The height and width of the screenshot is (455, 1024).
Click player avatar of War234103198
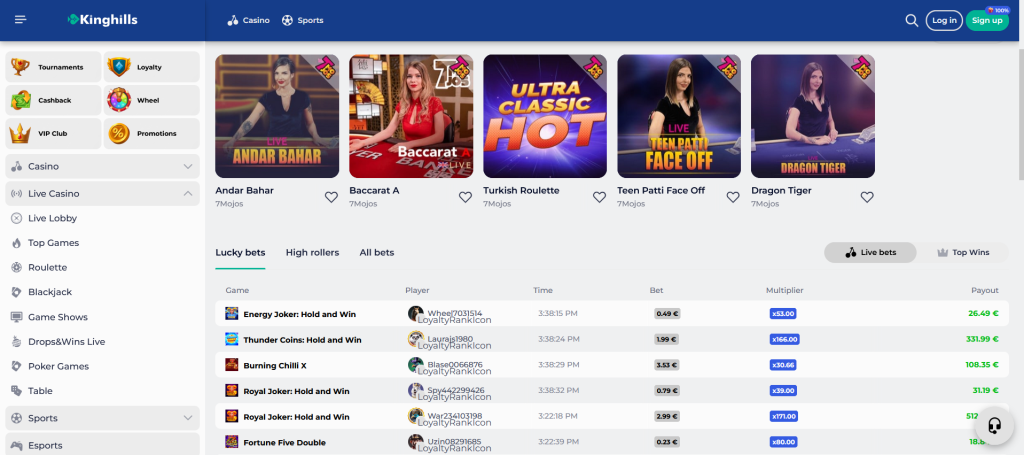(415, 416)
